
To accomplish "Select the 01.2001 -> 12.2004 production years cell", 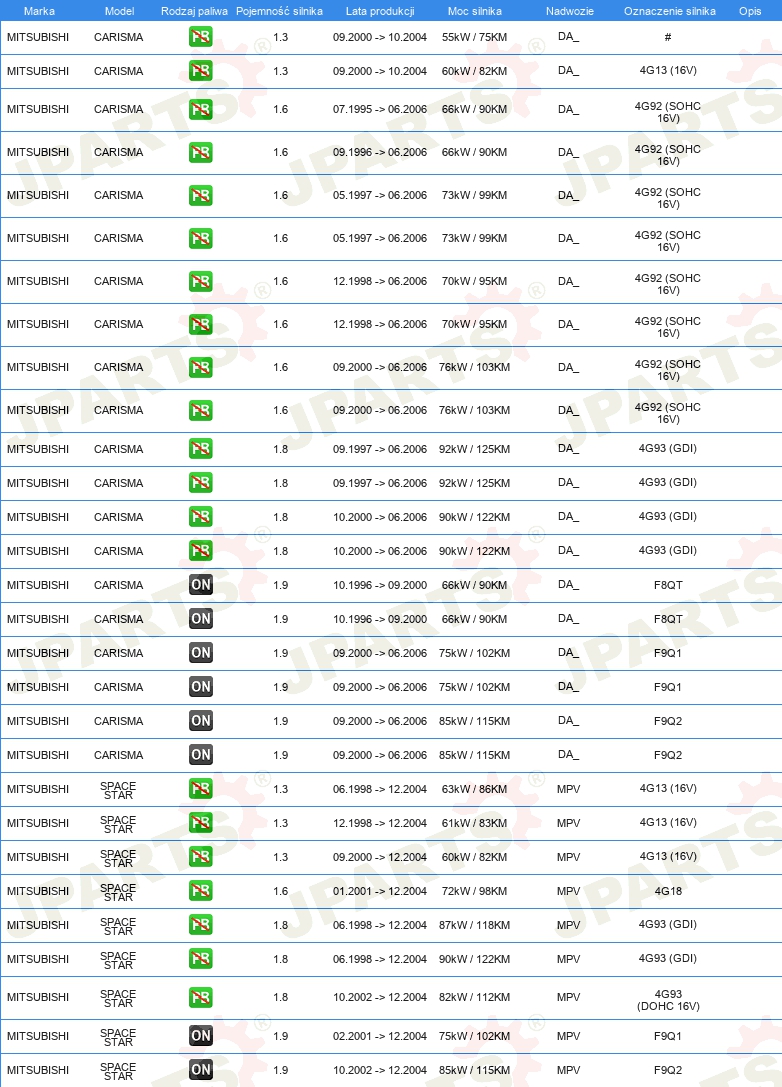I will click(x=380, y=891).
